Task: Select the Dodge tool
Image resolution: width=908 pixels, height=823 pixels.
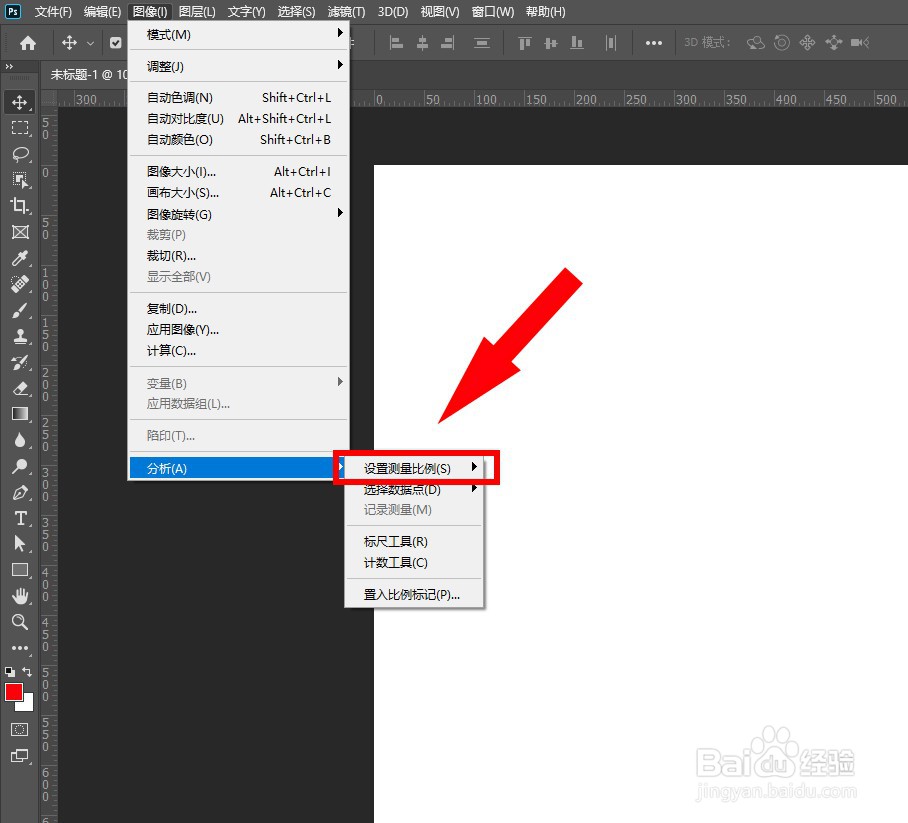Action: [x=20, y=466]
